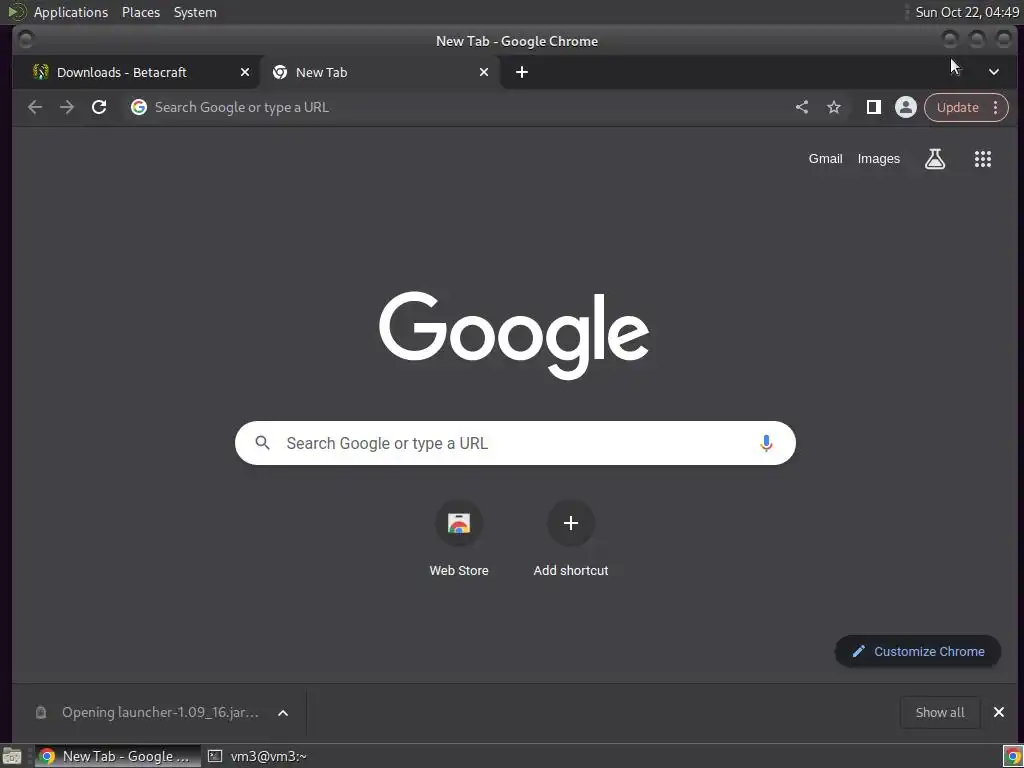Screen dimensions: 1024x768
Task: Show all downloads
Action: tap(940, 712)
